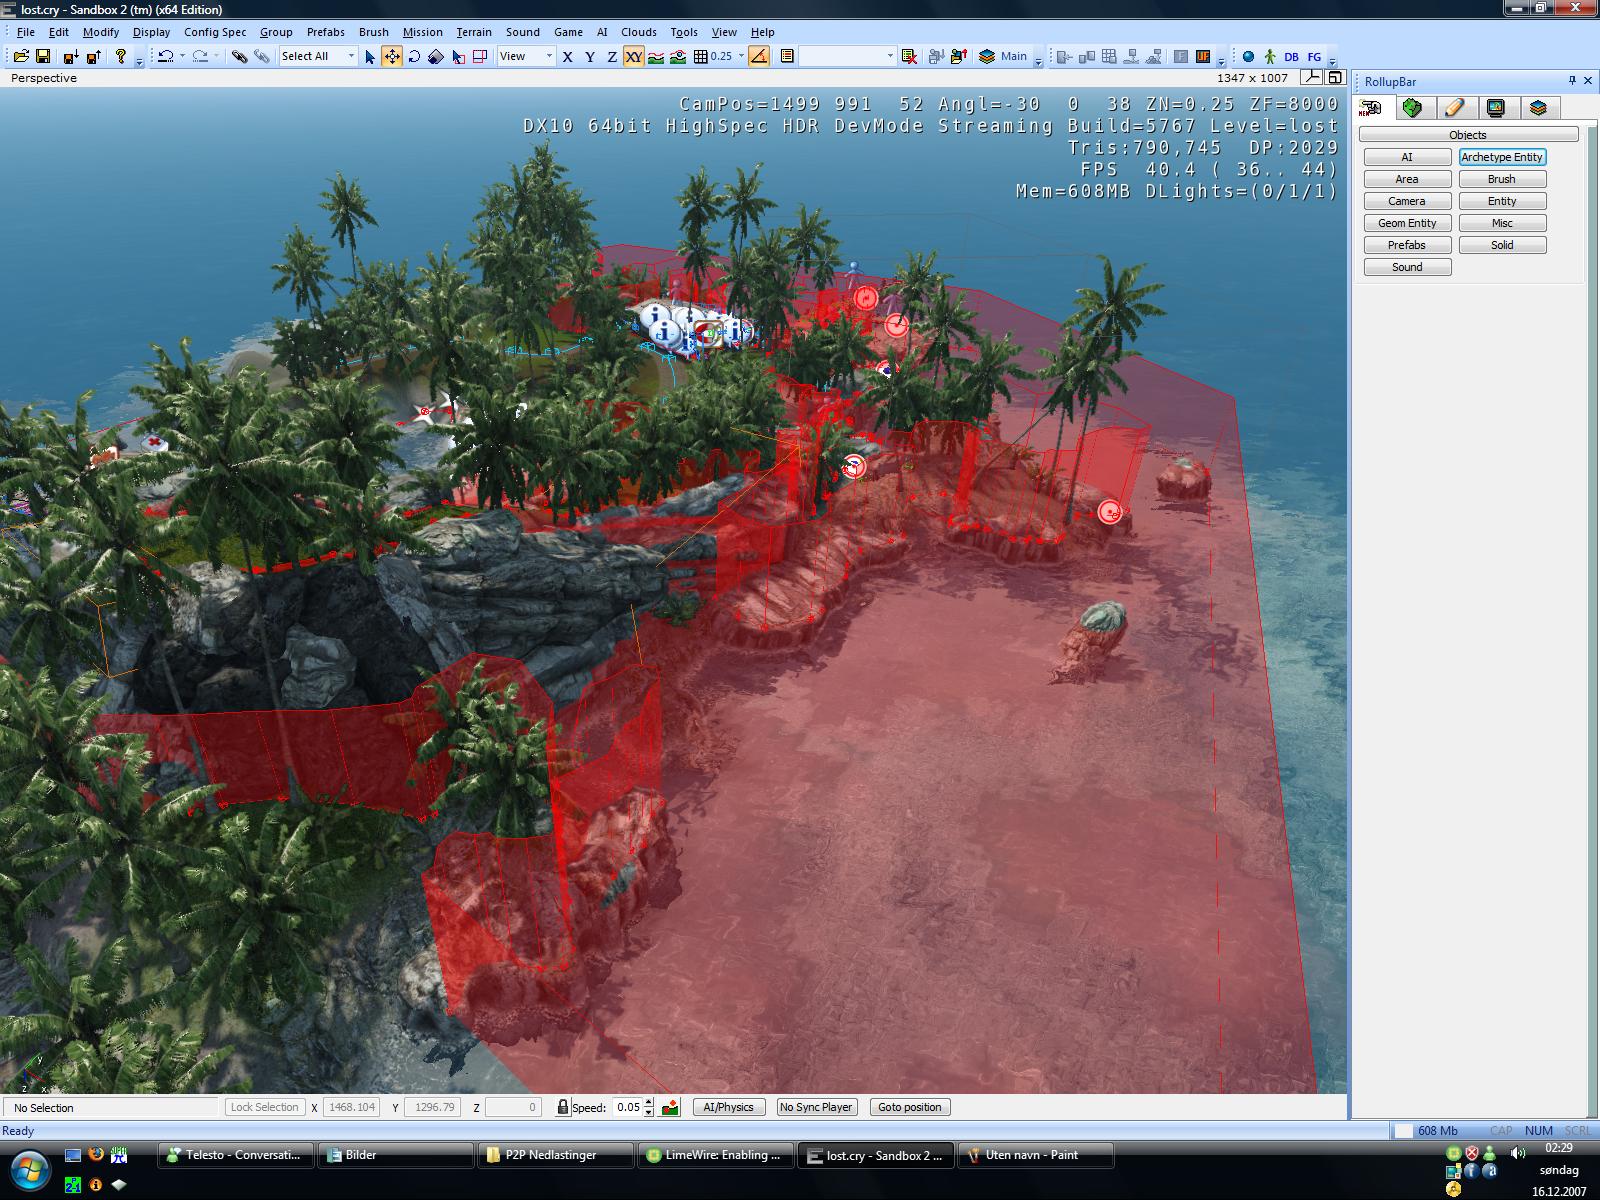Enable follow terrain mode
The image size is (1600, 1200).
(x=656, y=56)
